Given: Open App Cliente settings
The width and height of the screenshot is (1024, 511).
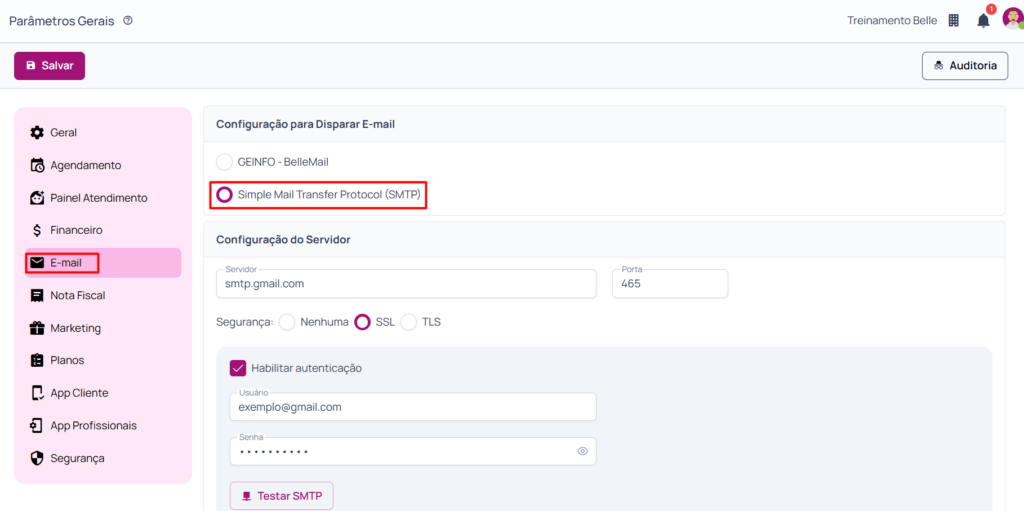Looking at the screenshot, I should point(79,393).
